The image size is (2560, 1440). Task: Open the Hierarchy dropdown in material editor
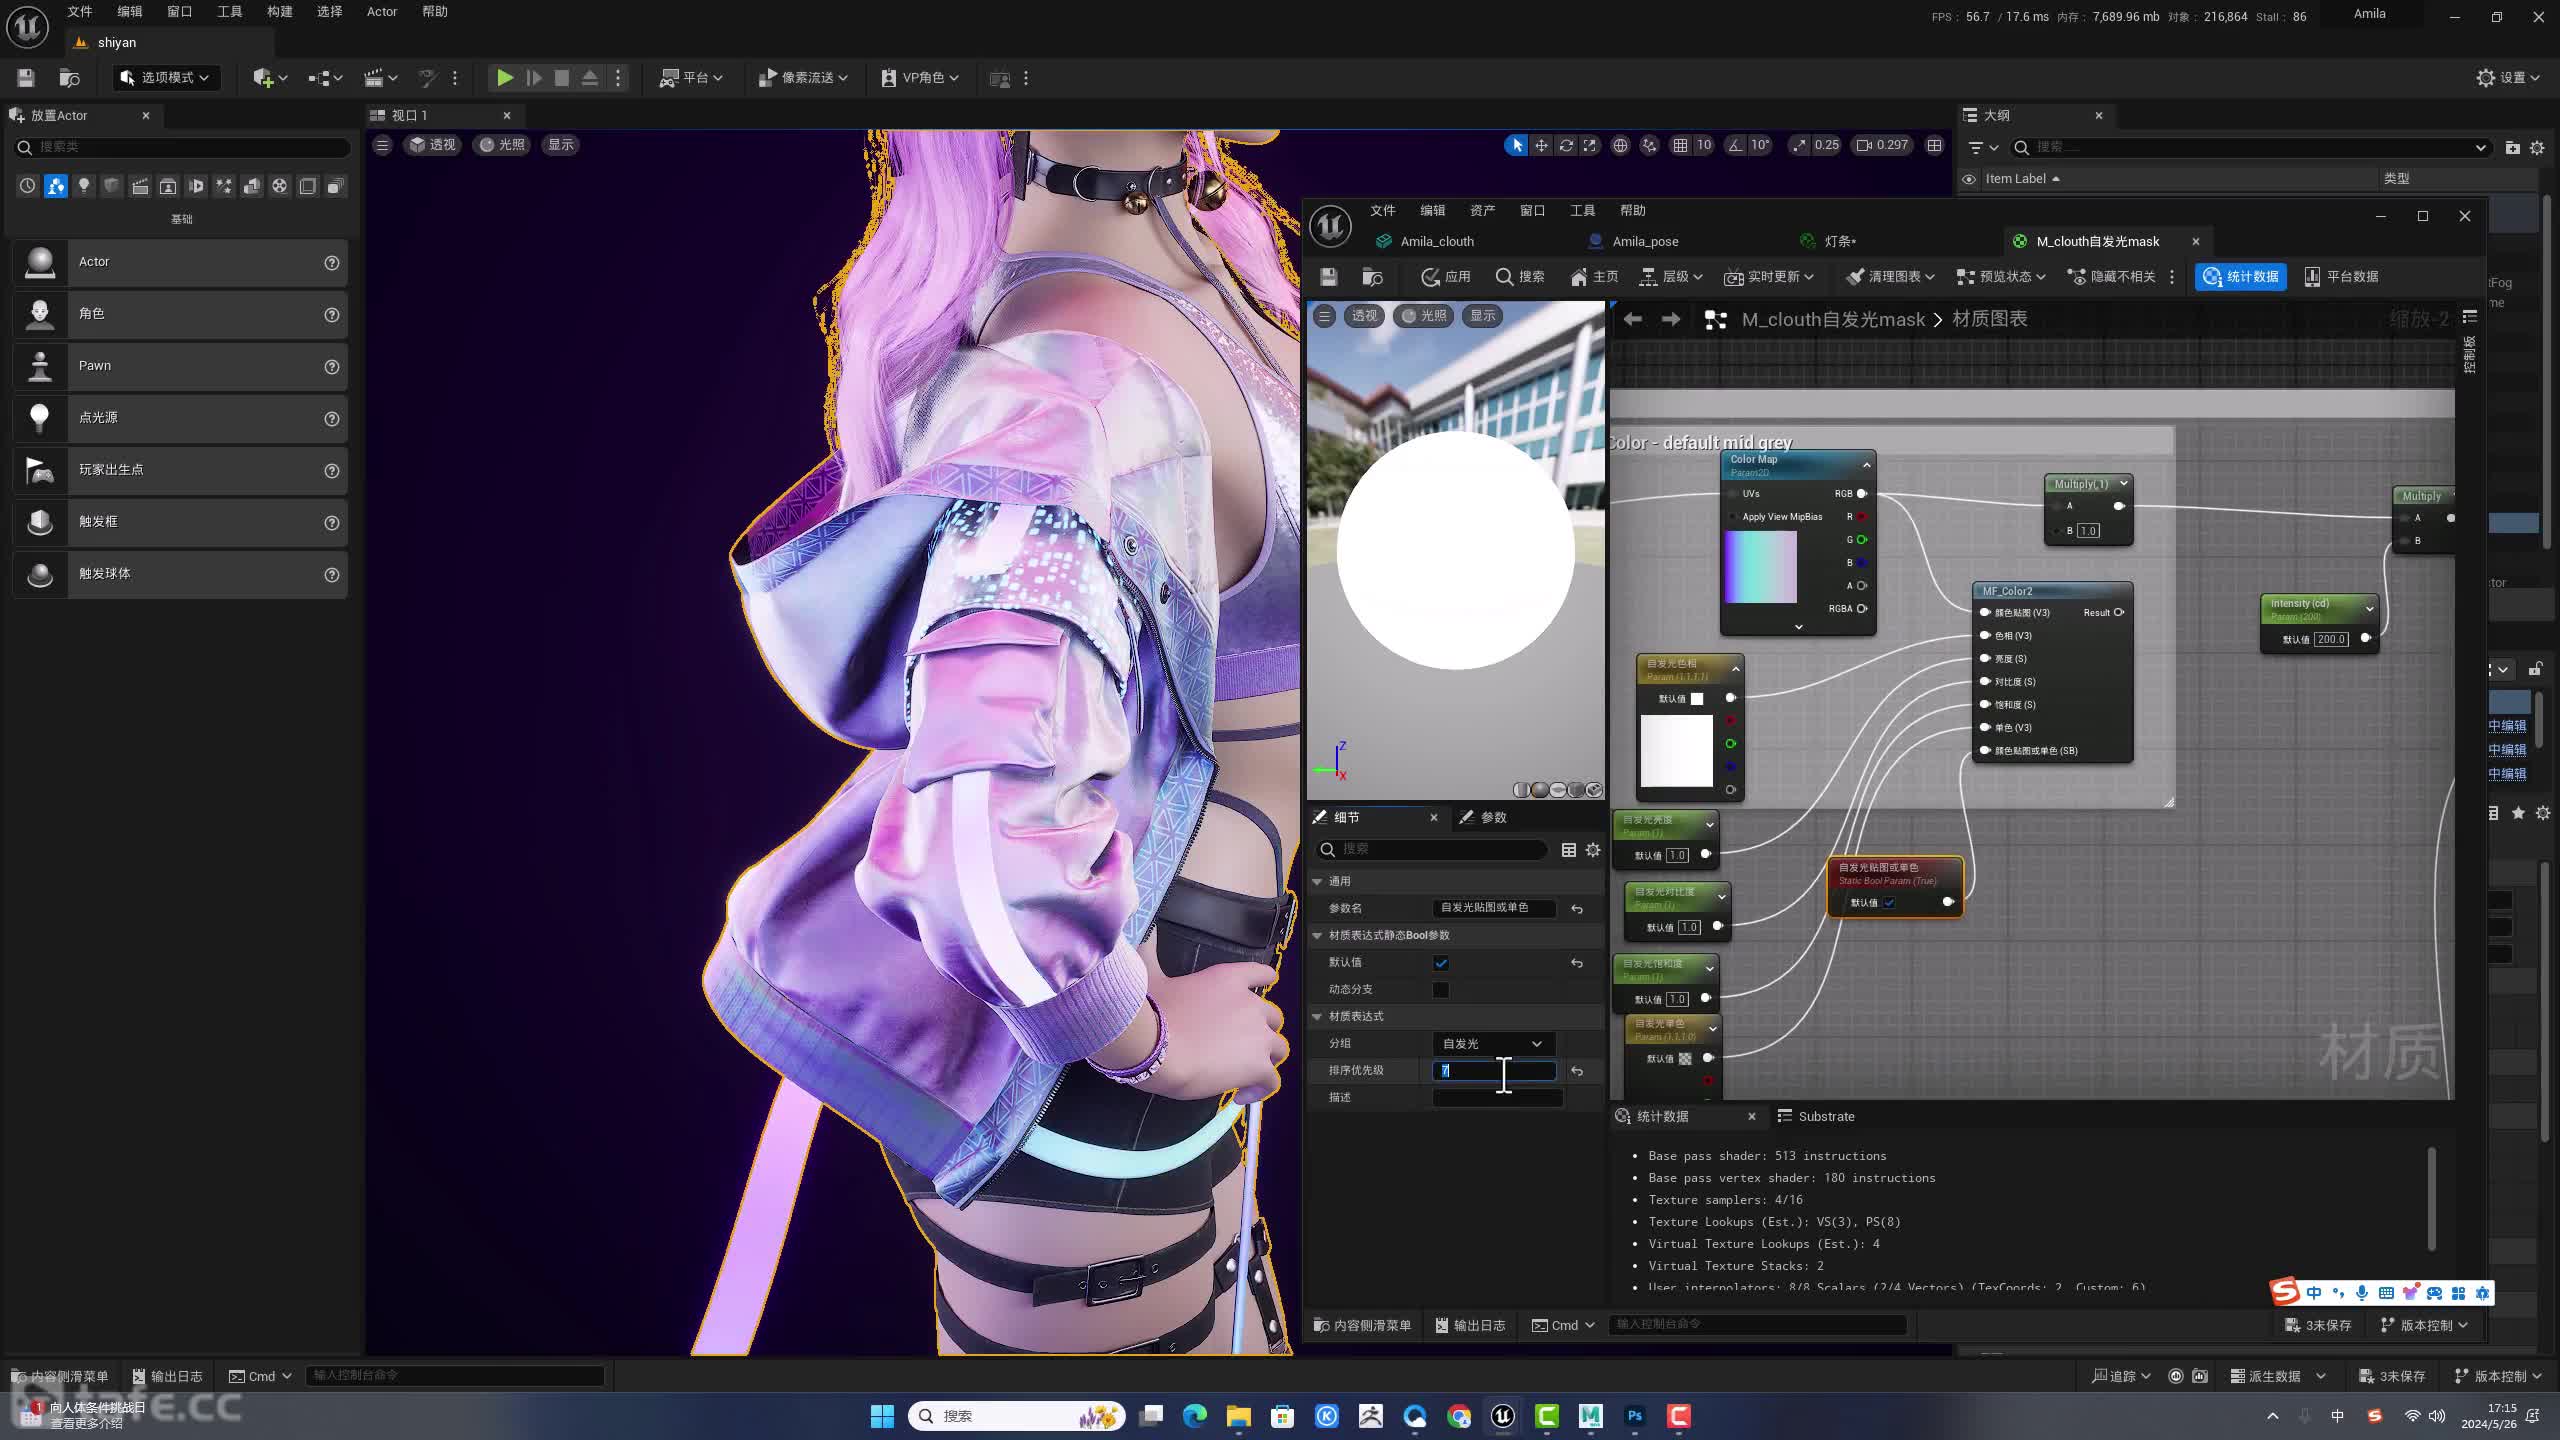1672,277
